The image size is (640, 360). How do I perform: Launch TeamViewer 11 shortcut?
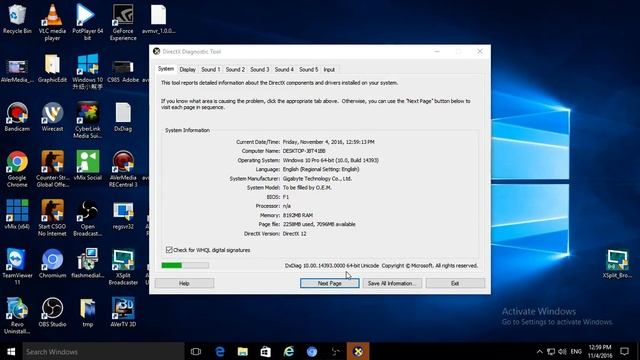click(17, 267)
